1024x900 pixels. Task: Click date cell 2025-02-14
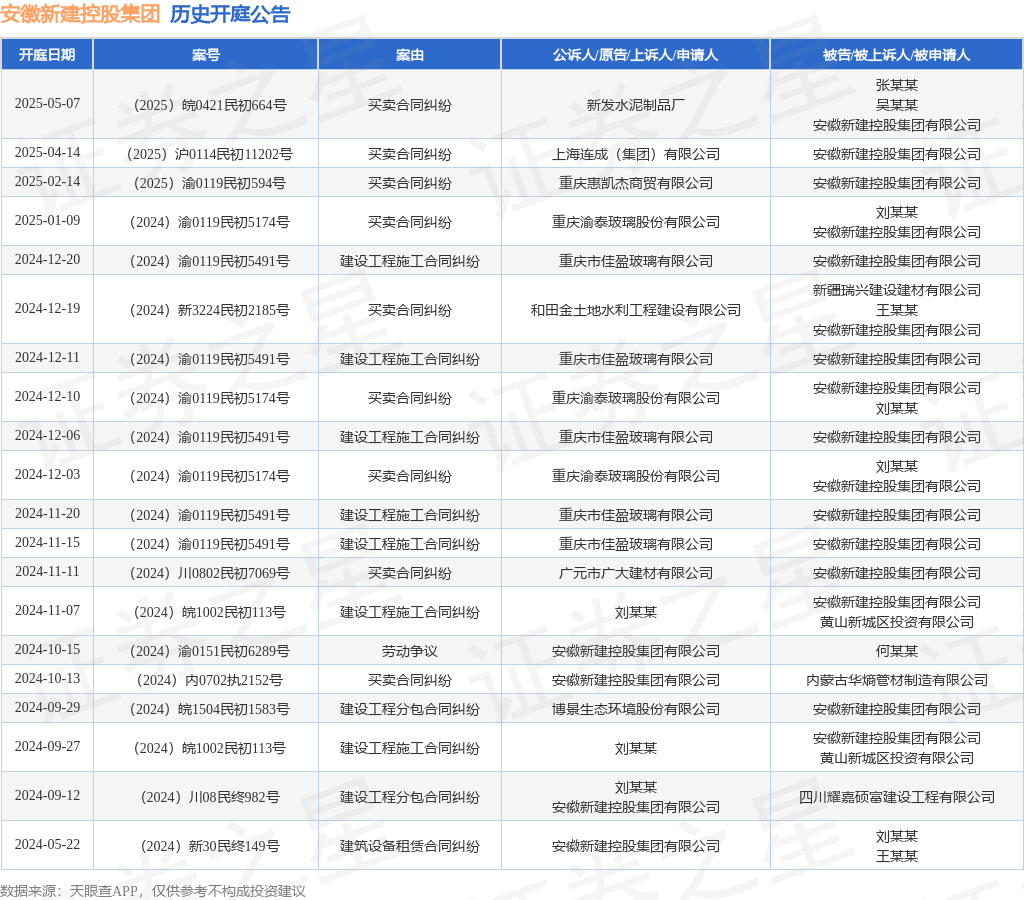[47, 182]
